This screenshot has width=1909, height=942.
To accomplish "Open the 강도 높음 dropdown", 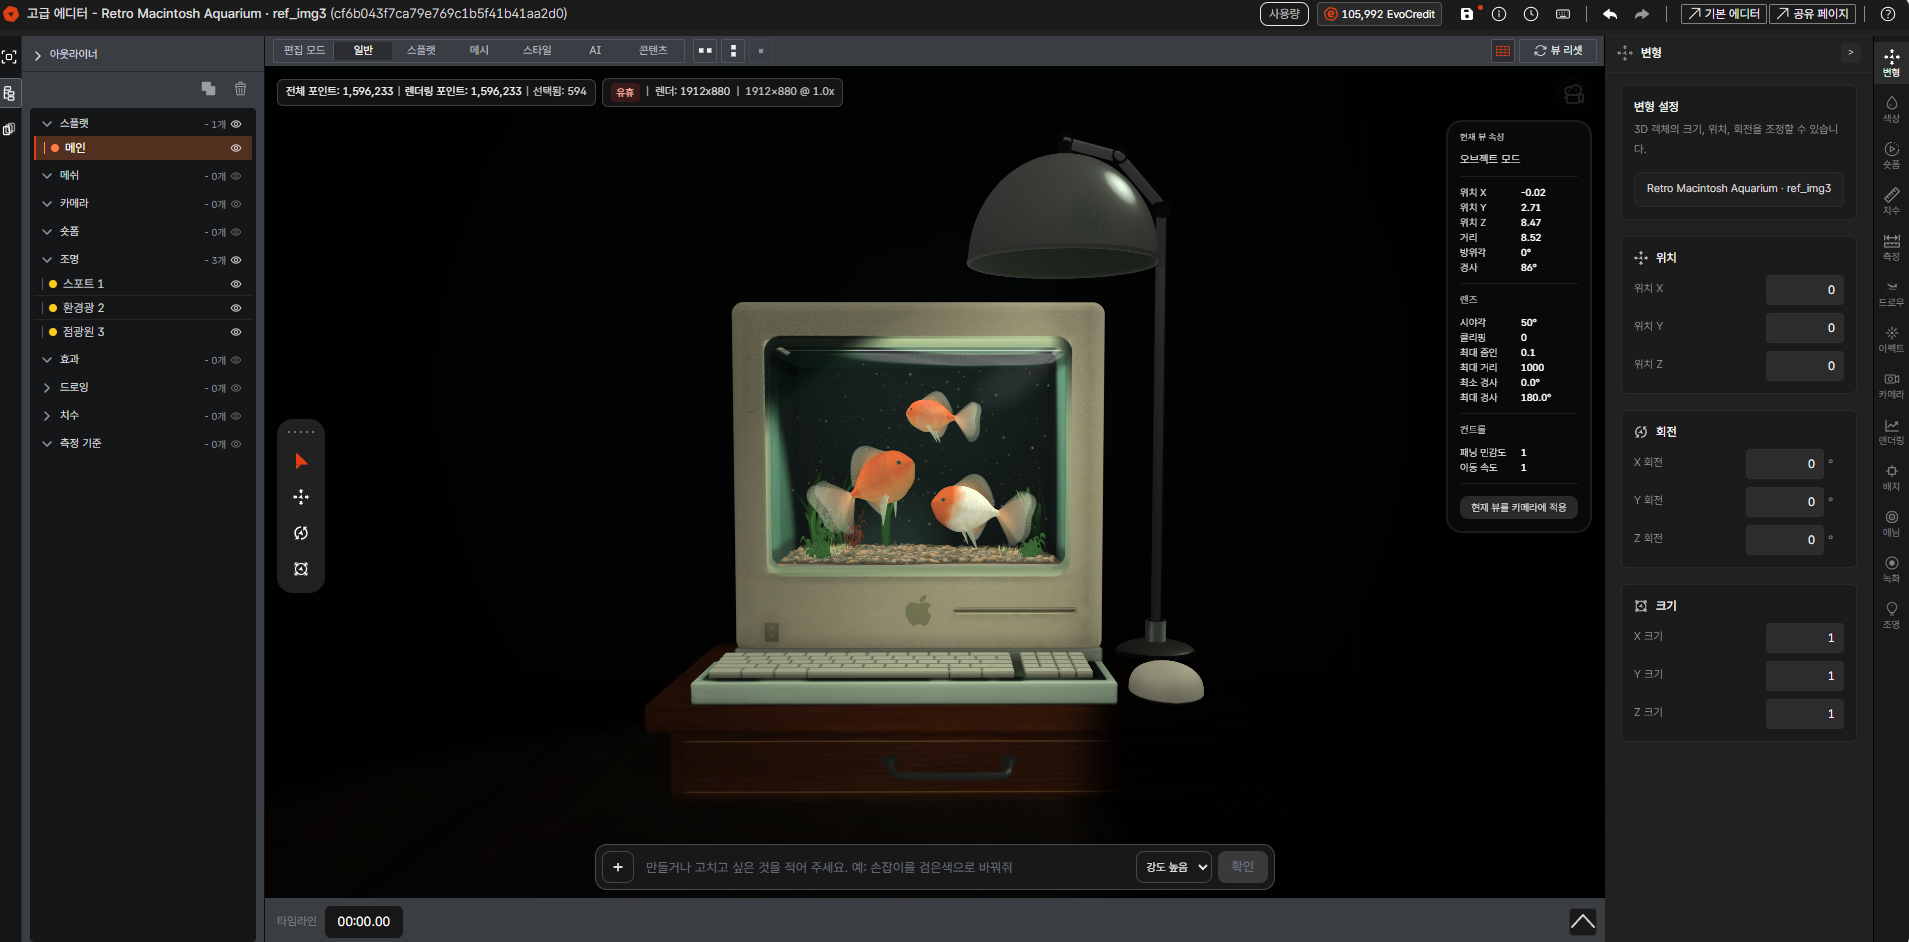I will [1174, 867].
